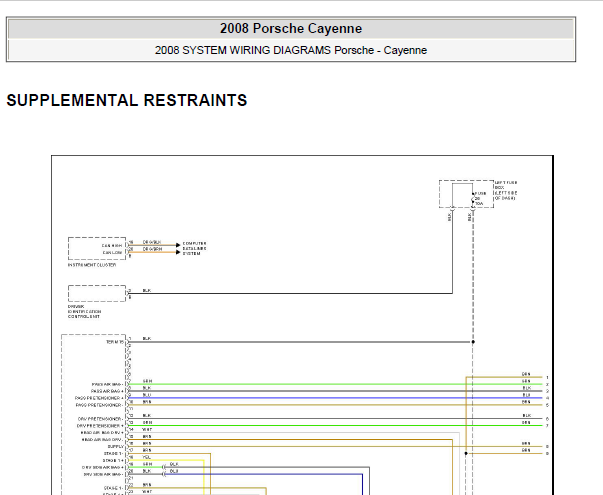Click off-page connector number 7 on right edge
The width and height of the screenshot is (603, 495).
[547, 426]
